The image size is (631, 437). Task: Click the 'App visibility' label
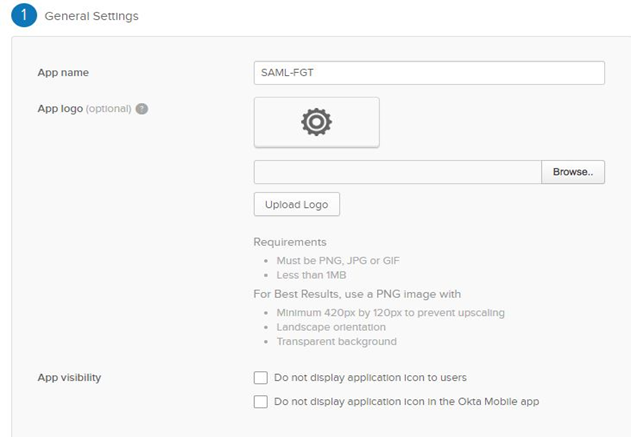(68, 378)
